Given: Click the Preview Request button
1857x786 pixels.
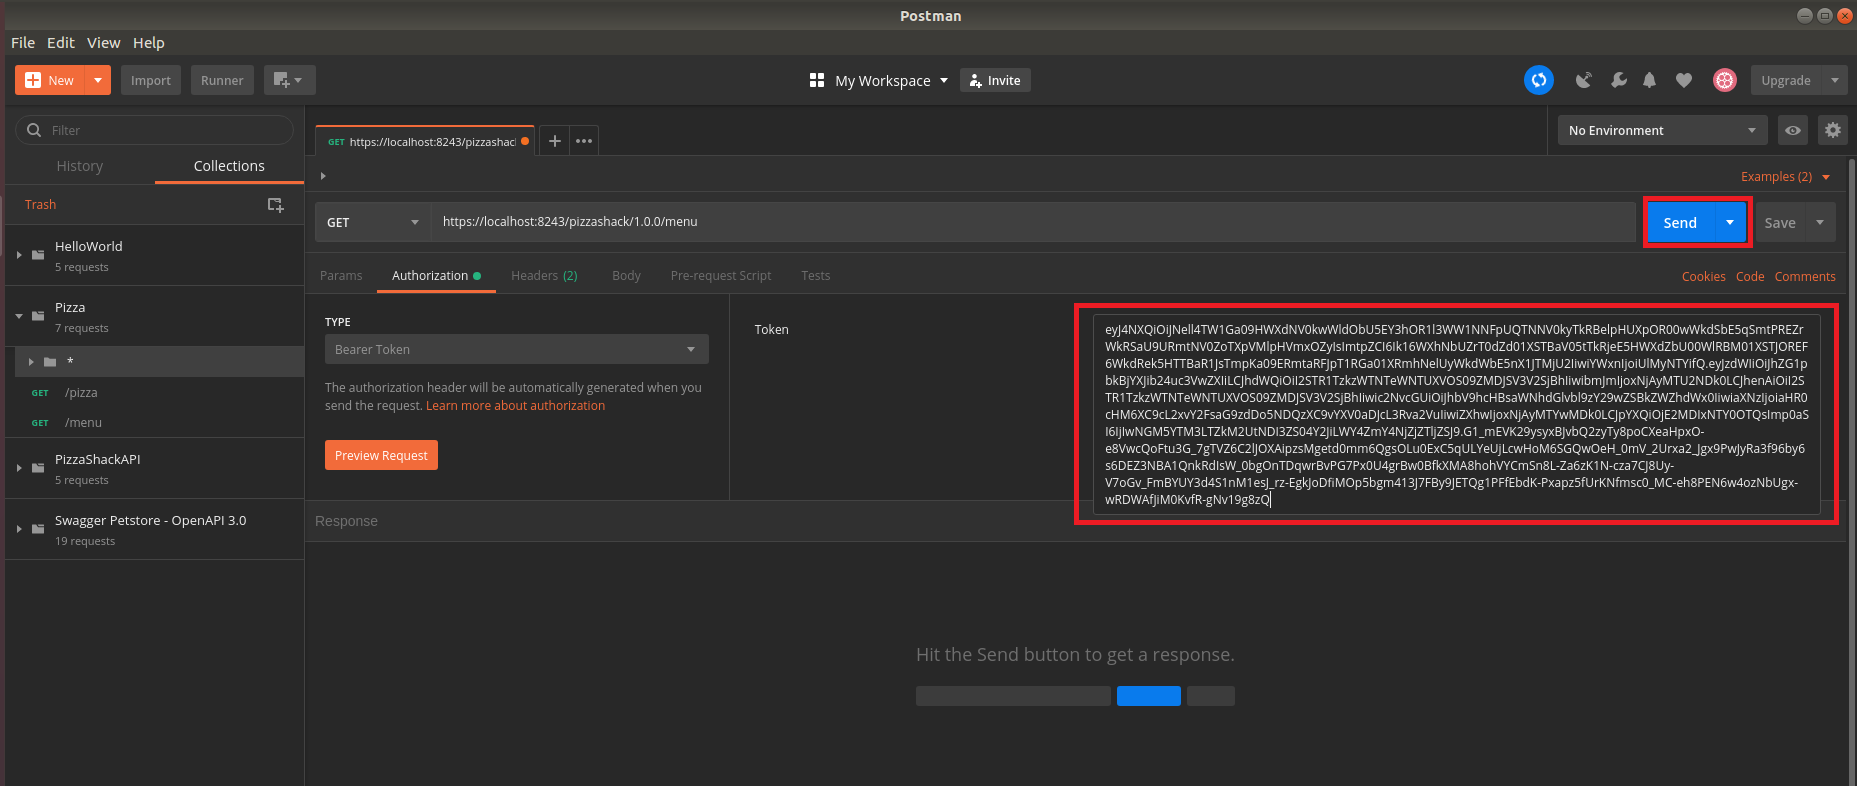Looking at the screenshot, I should point(381,455).
